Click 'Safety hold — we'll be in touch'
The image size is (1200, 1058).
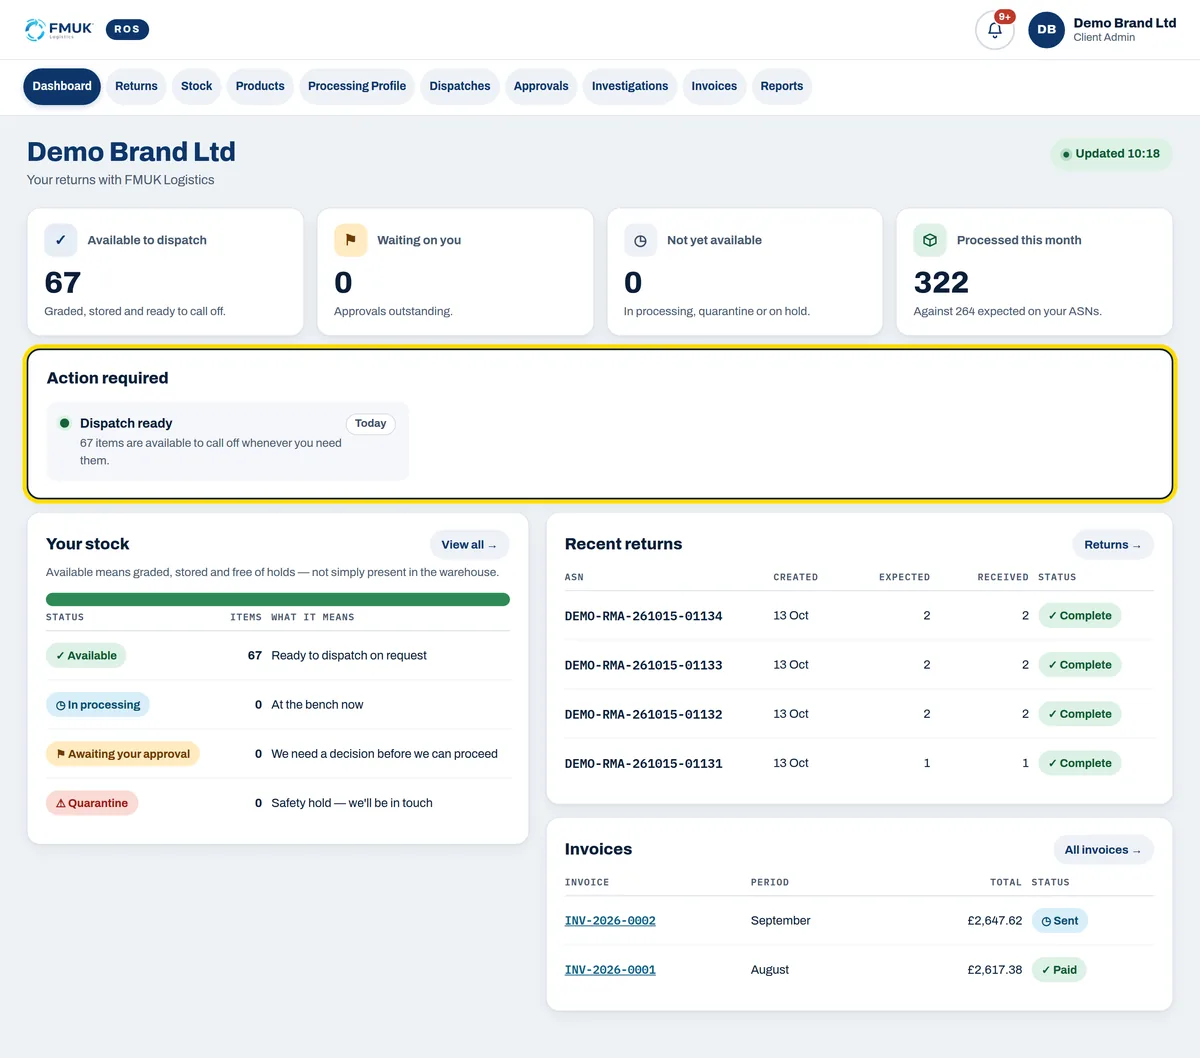[x=352, y=803]
